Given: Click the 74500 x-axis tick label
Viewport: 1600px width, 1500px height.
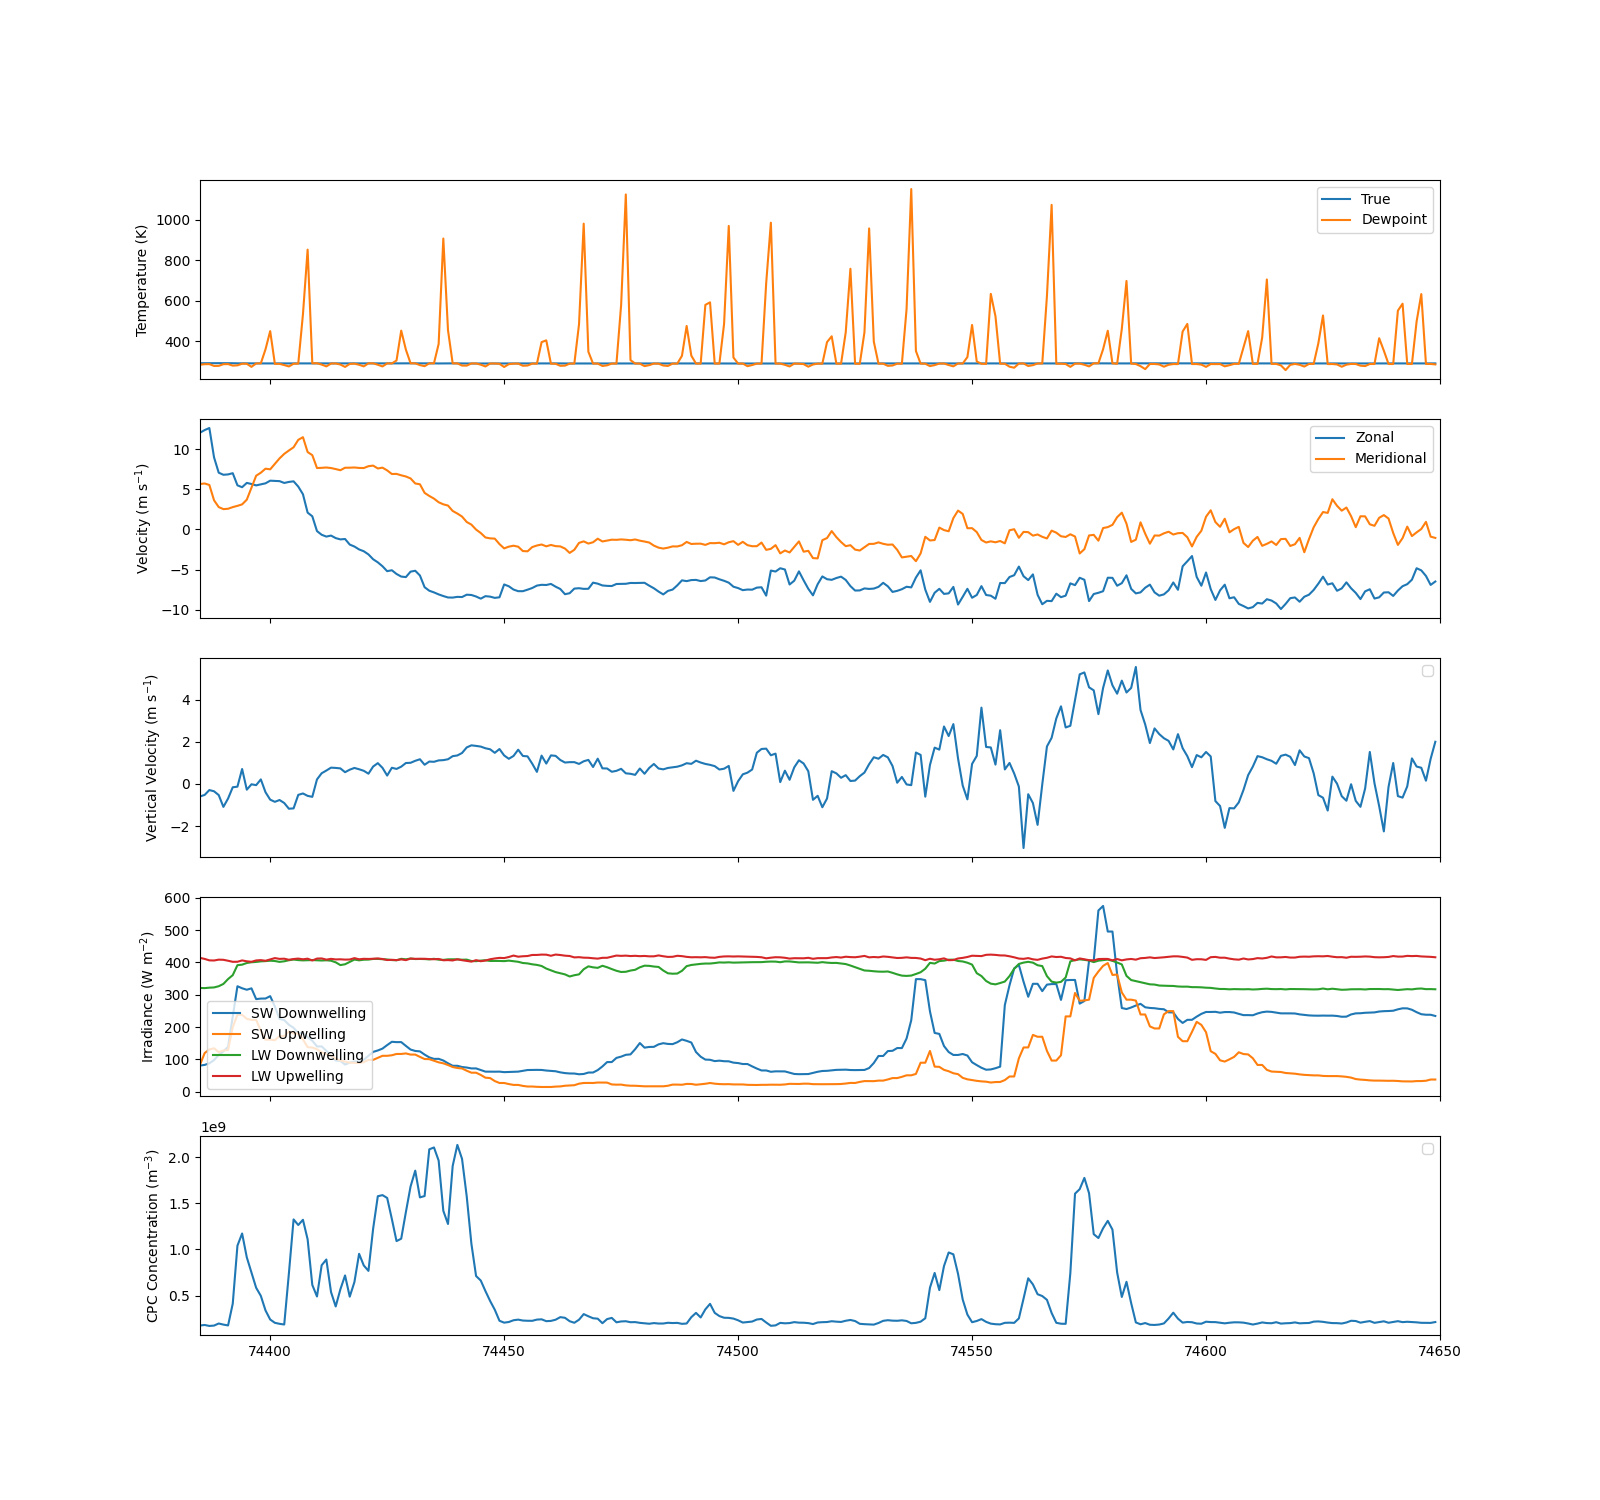Looking at the screenshot, I should click(x=738, y=1351).
